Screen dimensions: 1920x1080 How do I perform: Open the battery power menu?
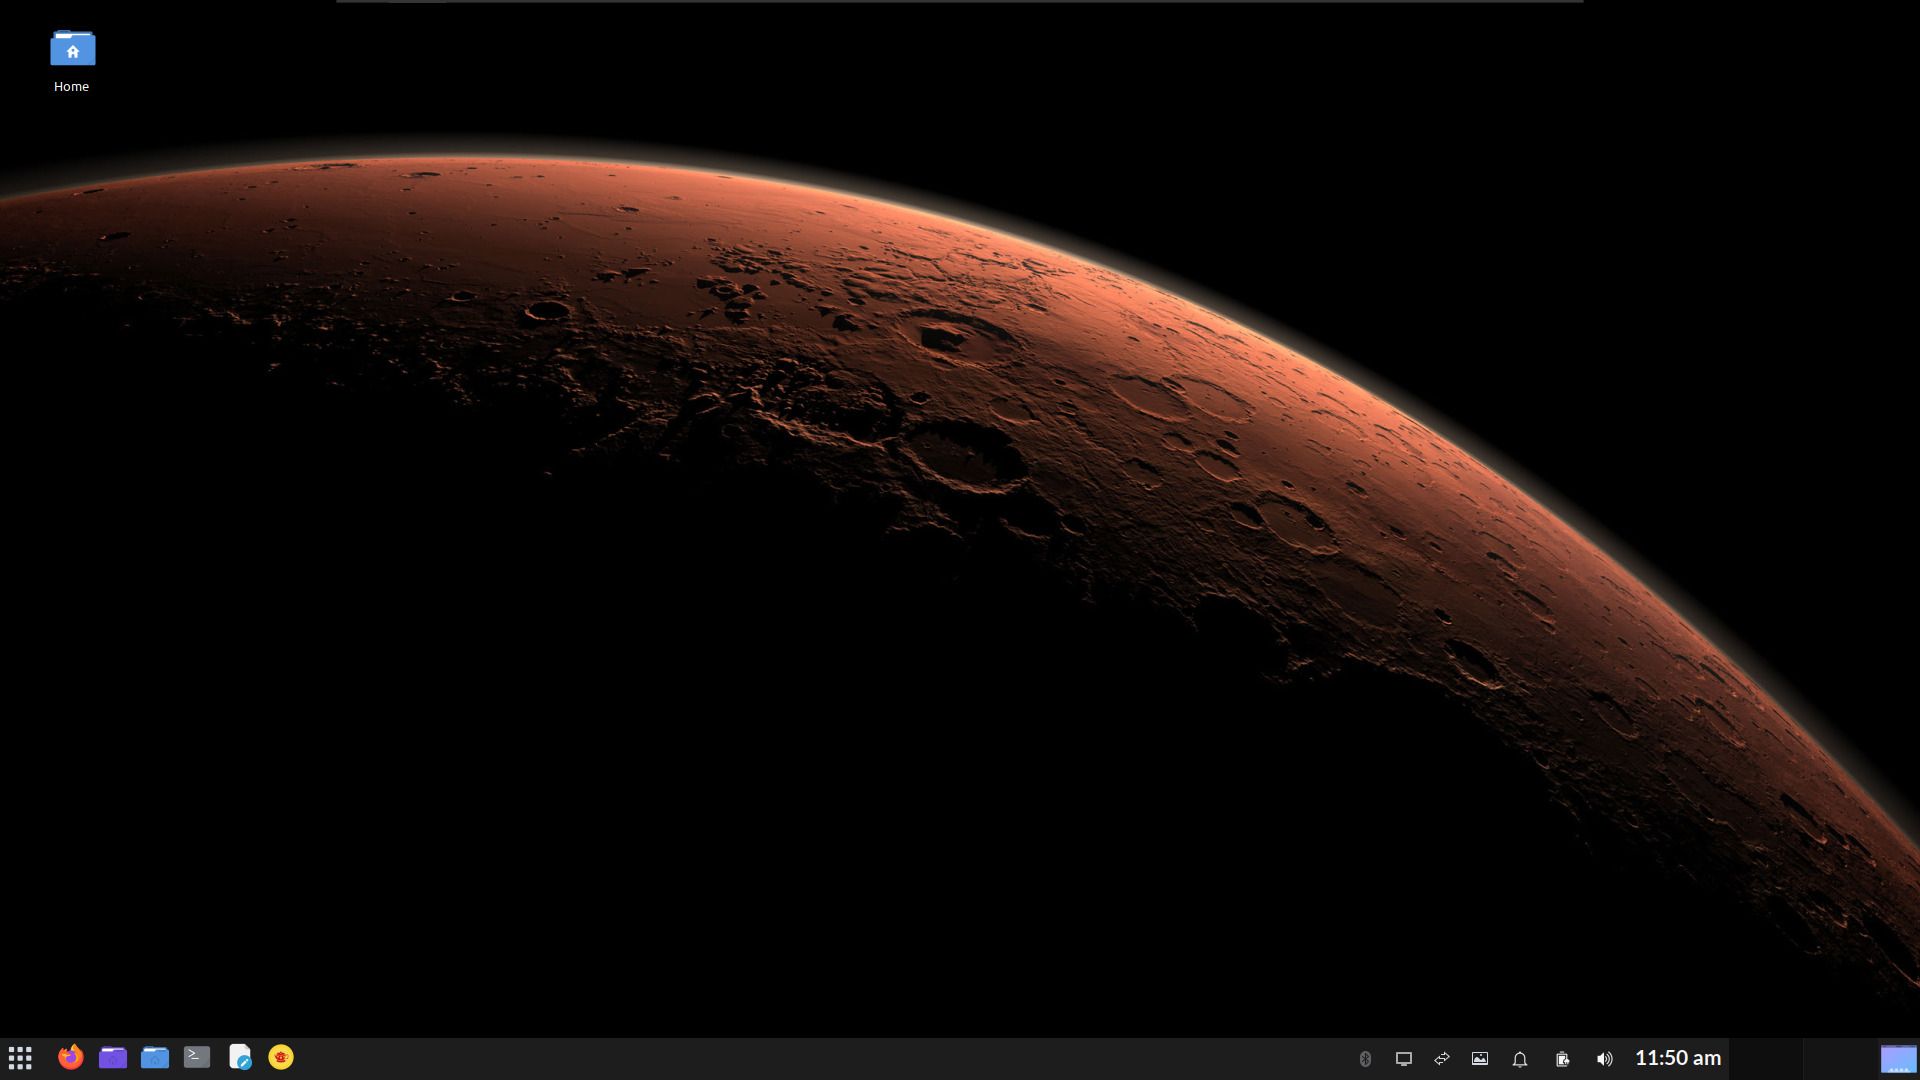pyautogui.click(x=1562, y=1058)
